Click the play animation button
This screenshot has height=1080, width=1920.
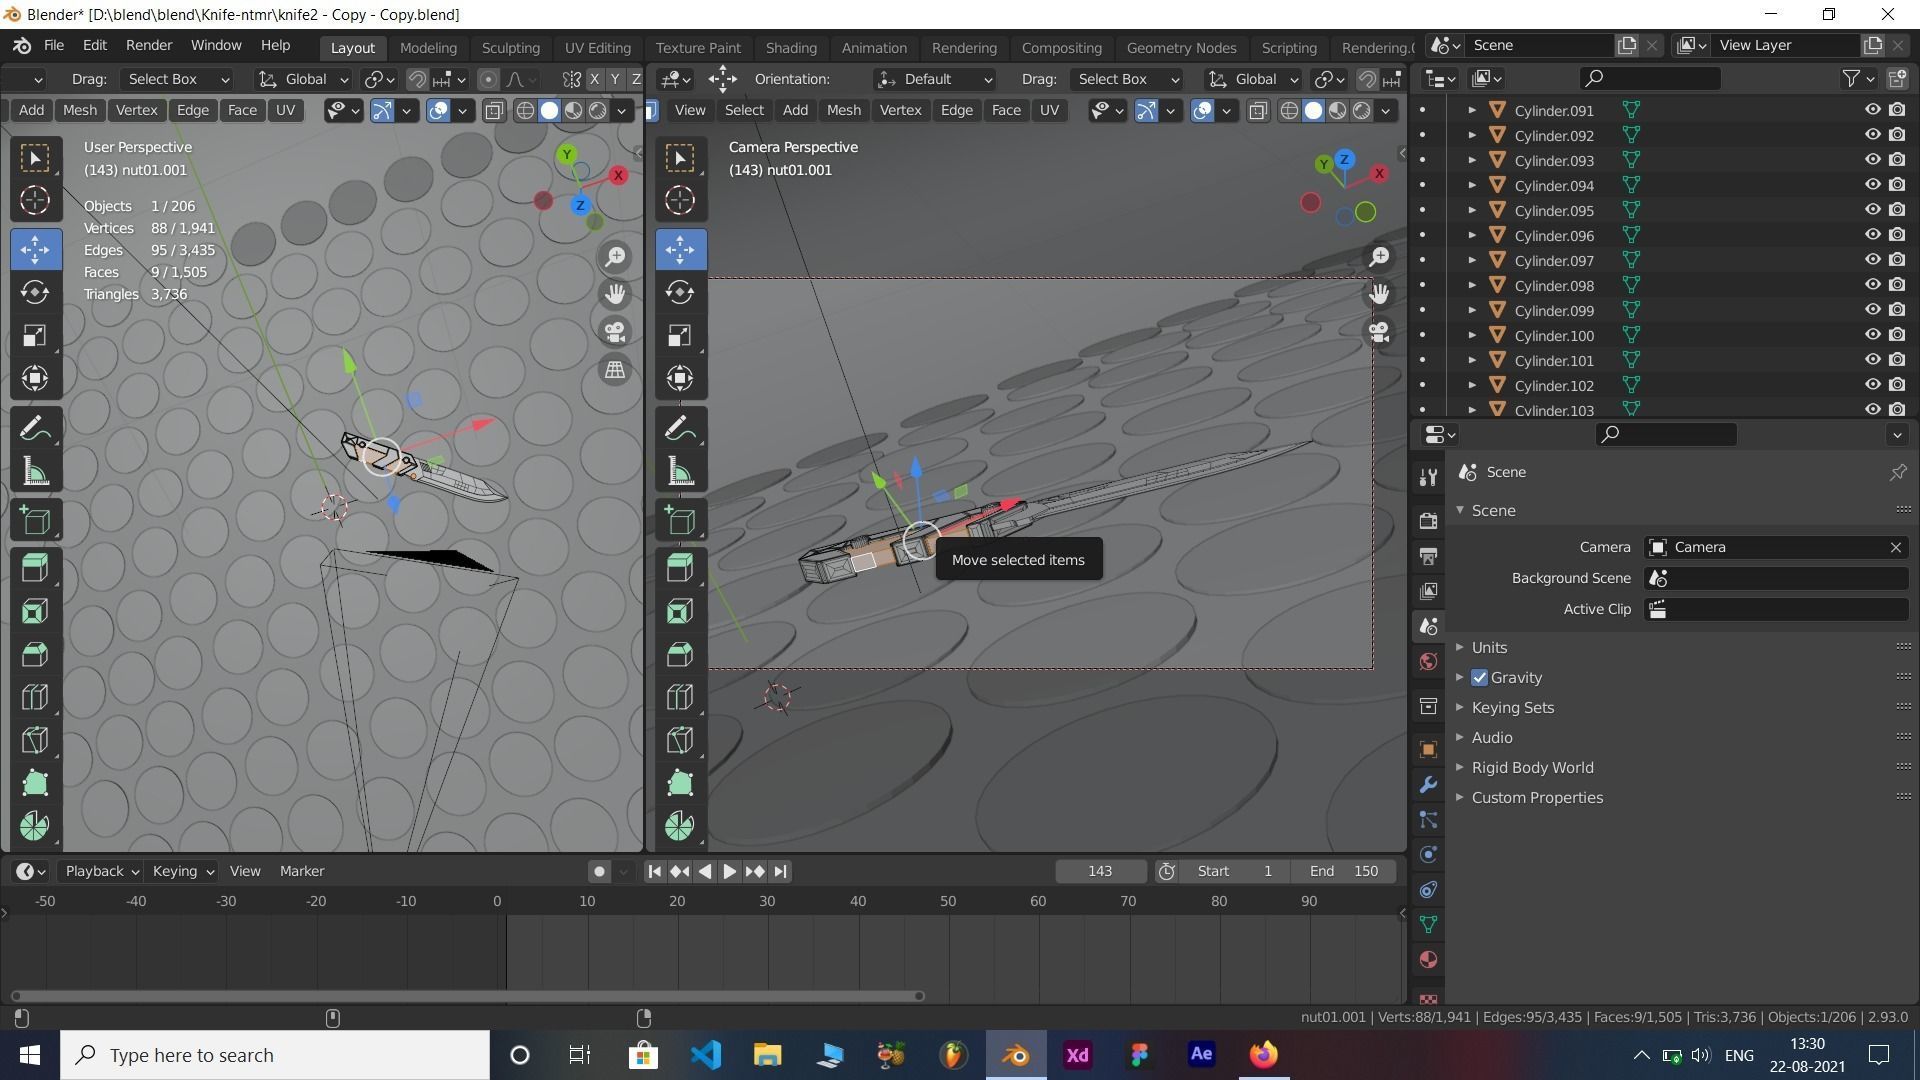tap(729, 871)
